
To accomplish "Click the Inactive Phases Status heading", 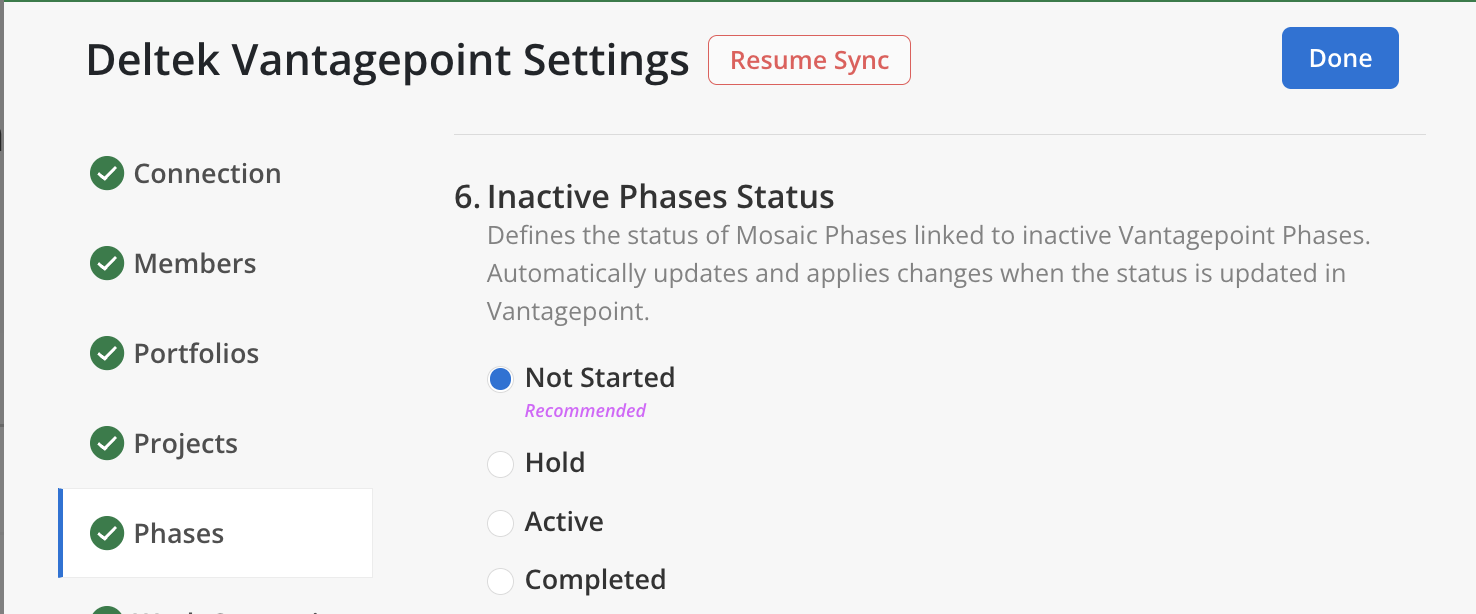I will [660, 196].
